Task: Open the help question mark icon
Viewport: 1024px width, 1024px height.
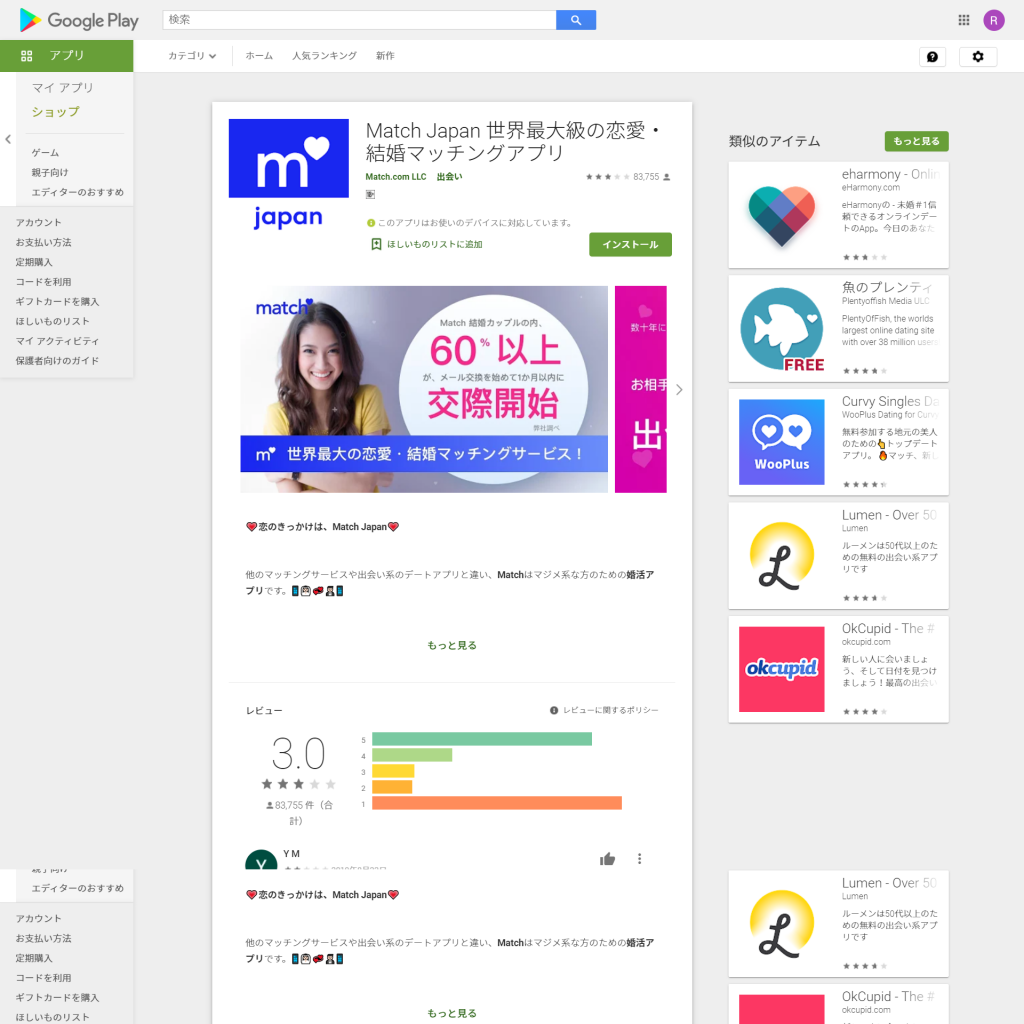Action: pos(932,57)
